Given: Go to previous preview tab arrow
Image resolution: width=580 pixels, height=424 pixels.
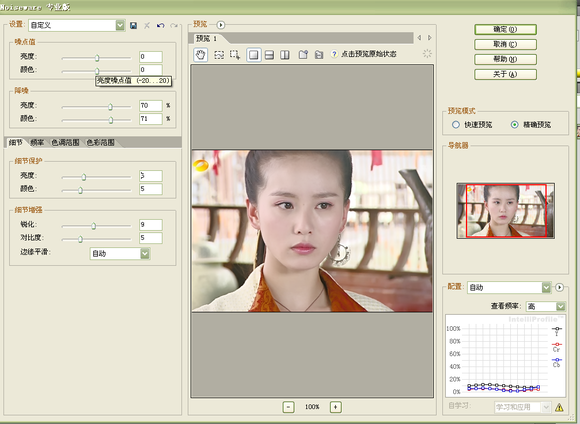Looking at the screenshot, I should [419, 38].
